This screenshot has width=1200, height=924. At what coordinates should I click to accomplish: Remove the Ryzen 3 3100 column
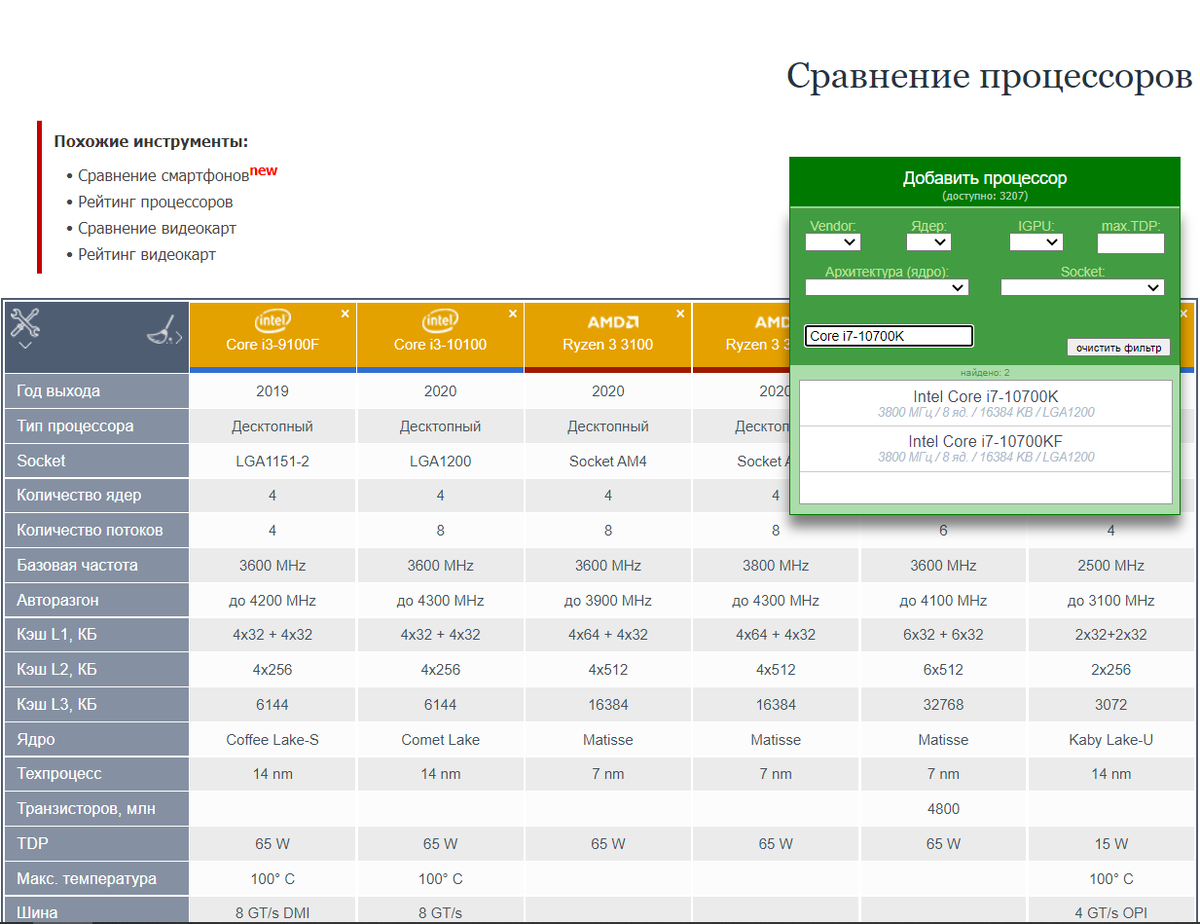click(681, 313)
